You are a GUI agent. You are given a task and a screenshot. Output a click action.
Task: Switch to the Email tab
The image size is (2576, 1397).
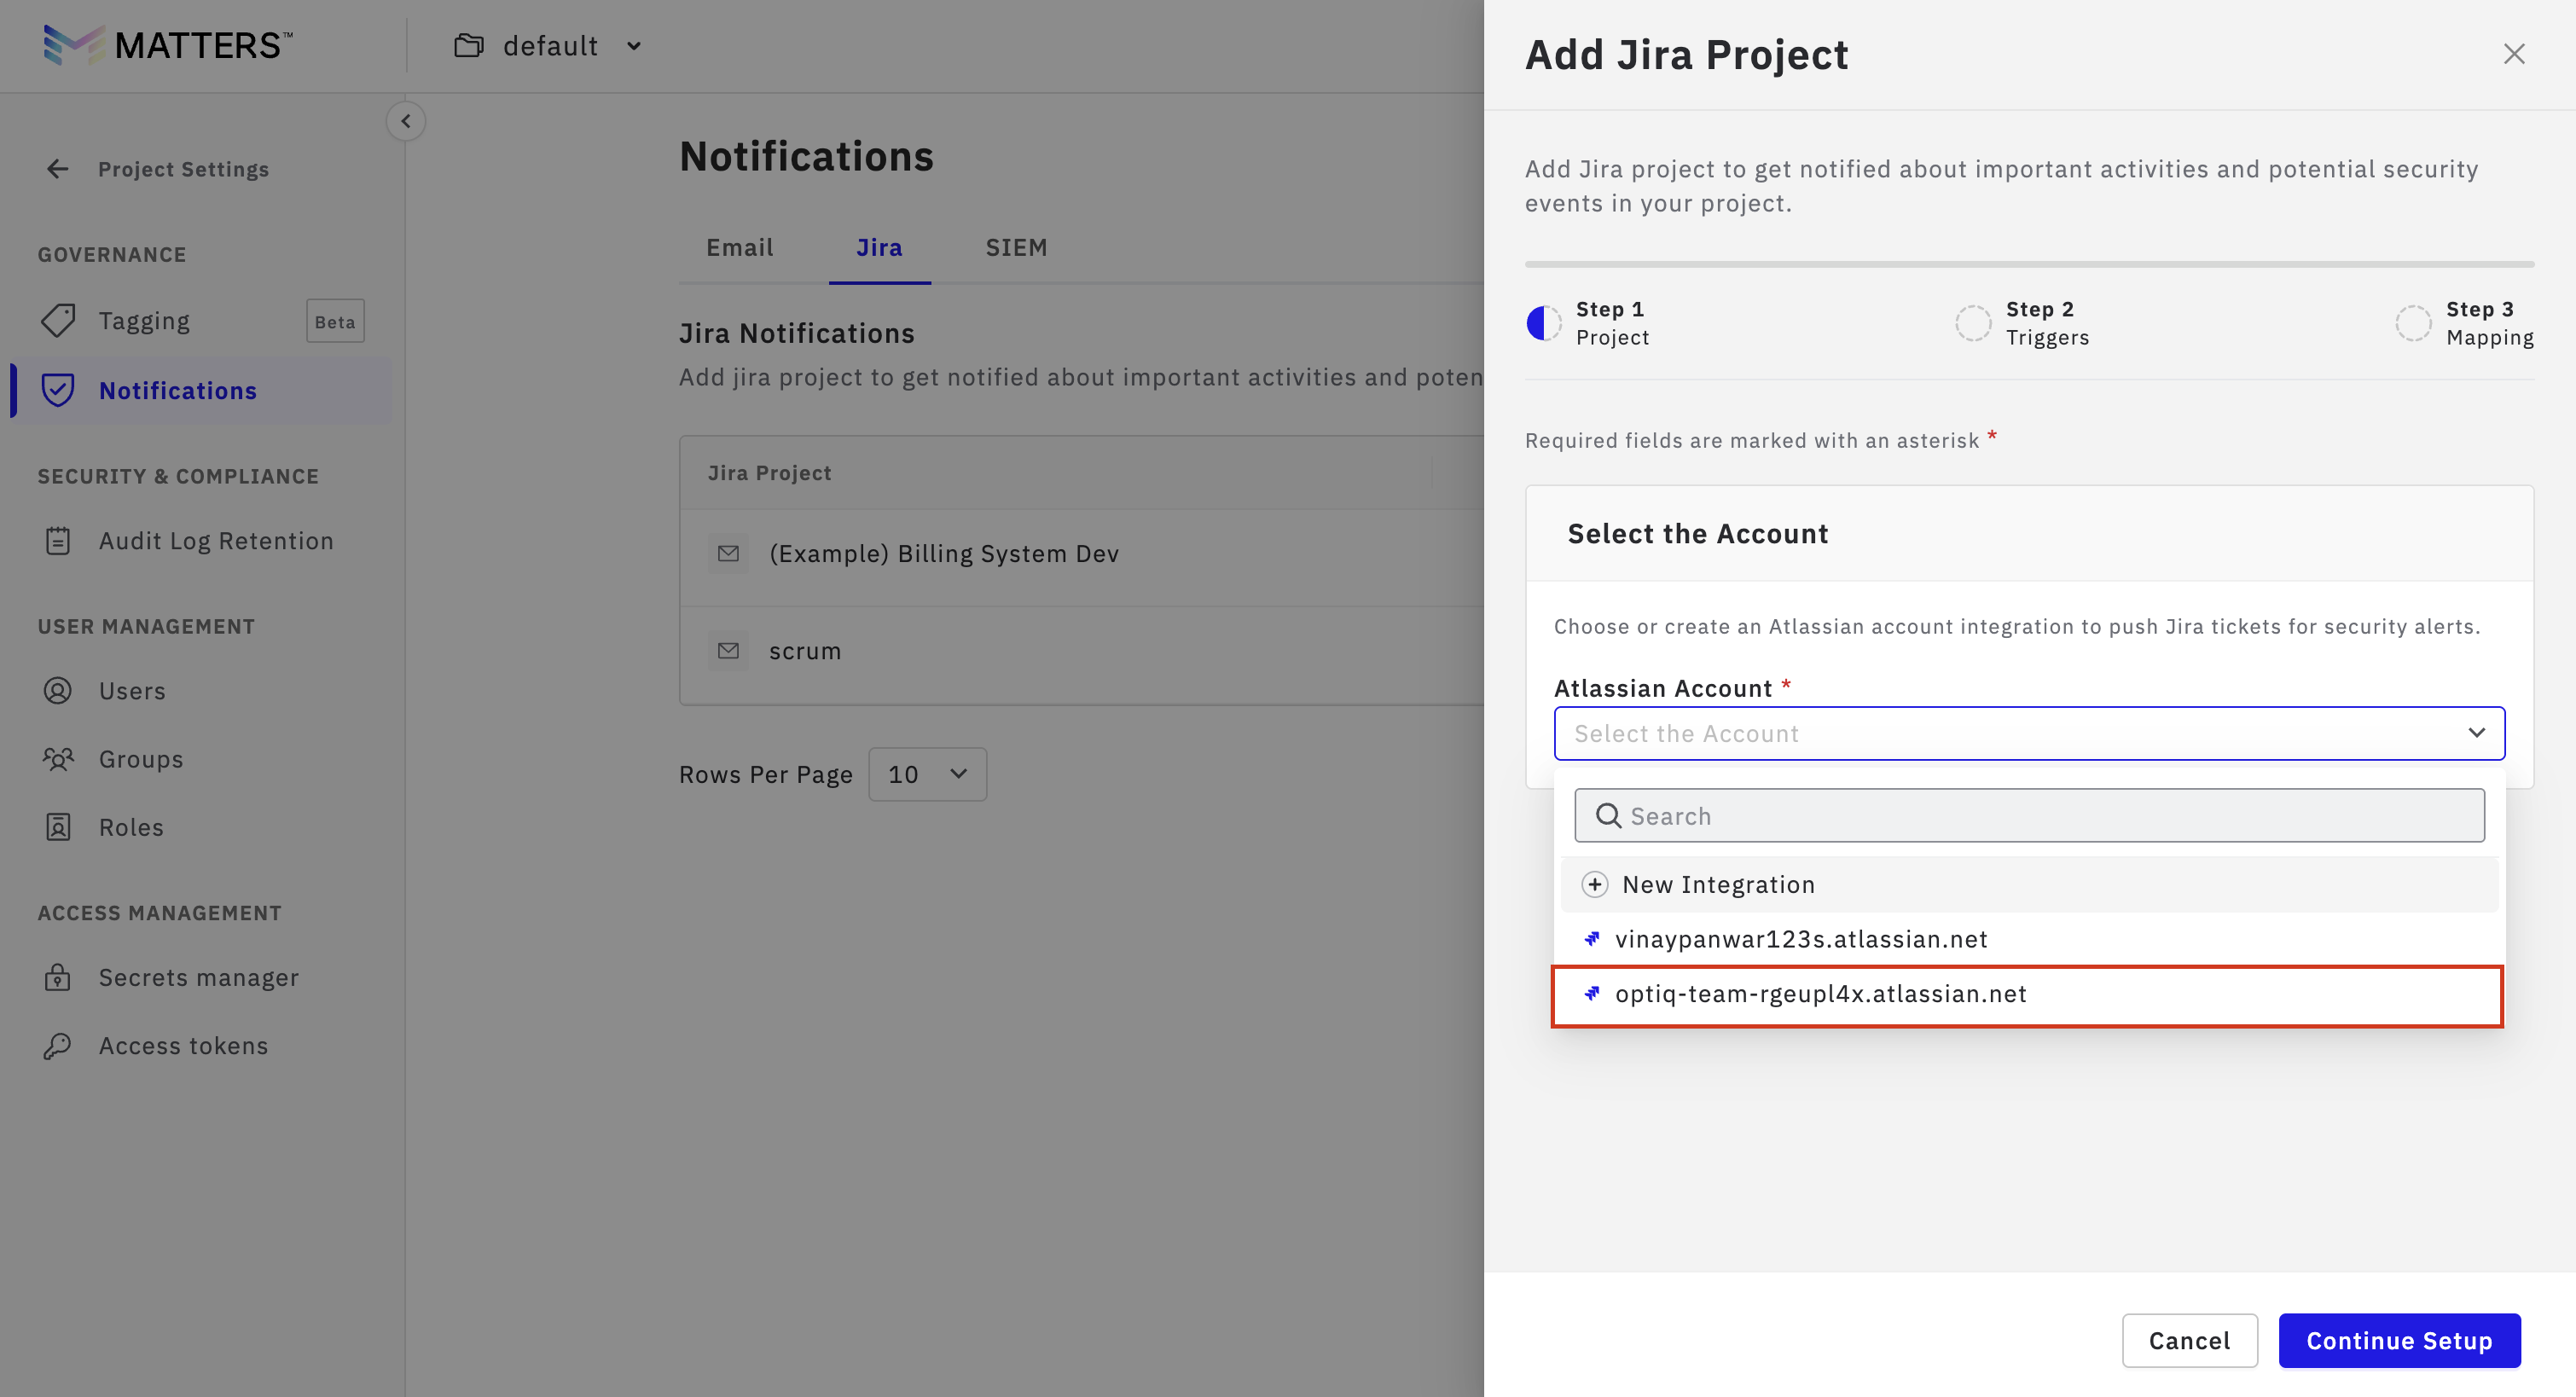(x=739, y=248)
